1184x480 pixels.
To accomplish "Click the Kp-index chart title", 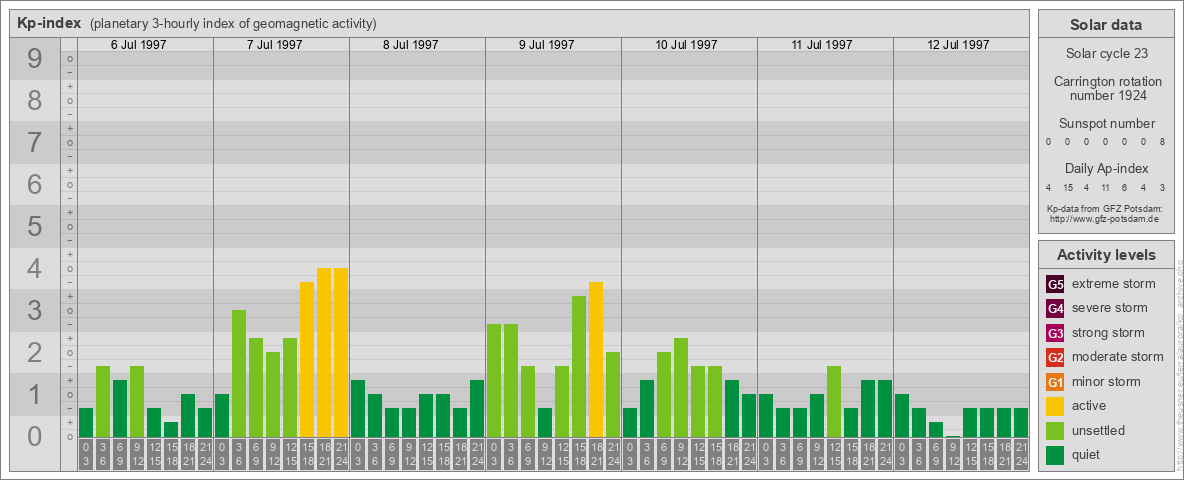I will click(49, 23).
